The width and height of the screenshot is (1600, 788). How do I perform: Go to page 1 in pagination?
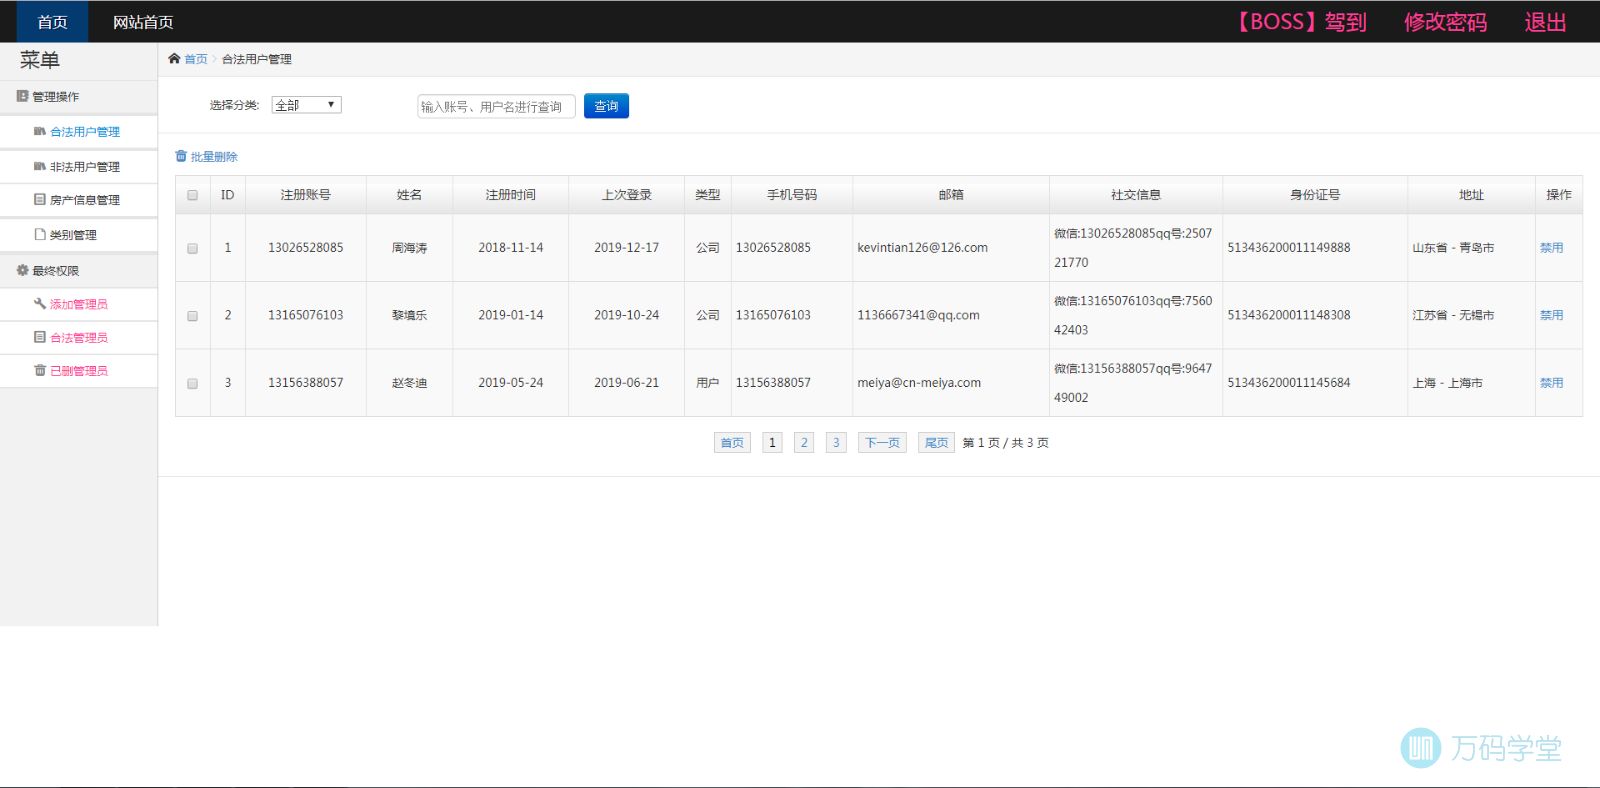click(772, 443)
